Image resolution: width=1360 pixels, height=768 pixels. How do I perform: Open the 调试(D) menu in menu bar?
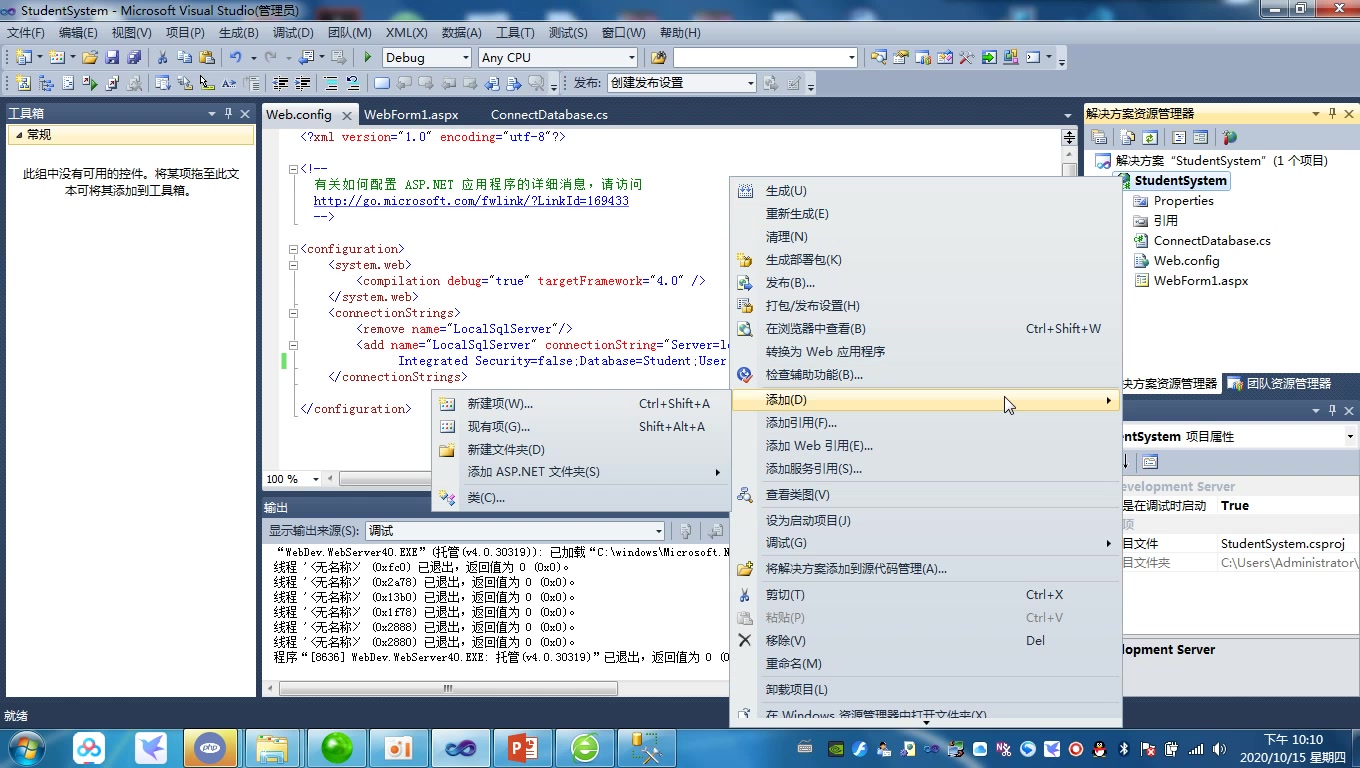293,33
